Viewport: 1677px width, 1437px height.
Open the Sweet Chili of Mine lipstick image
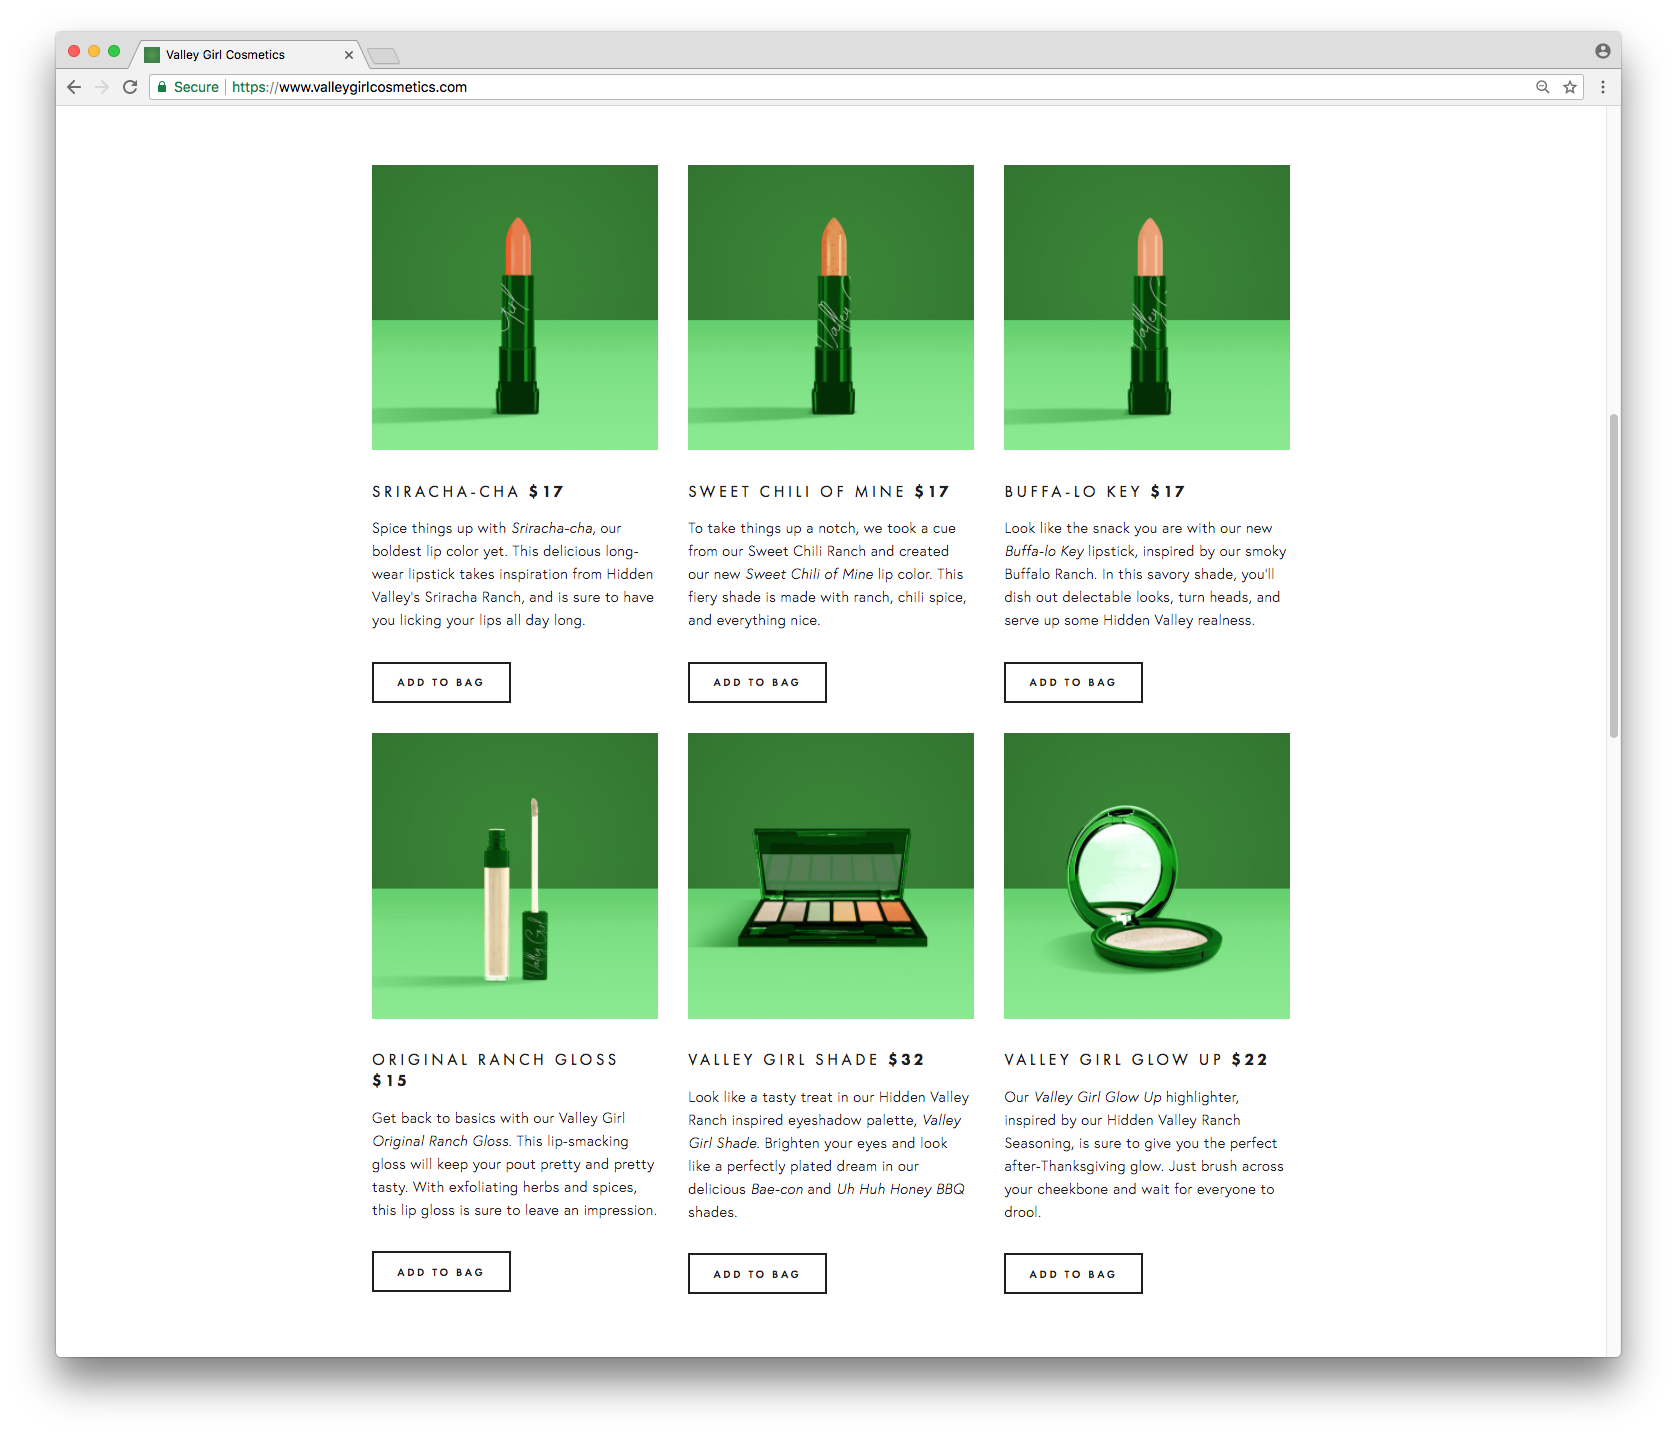pyautogui.click(x=831, y=307)
